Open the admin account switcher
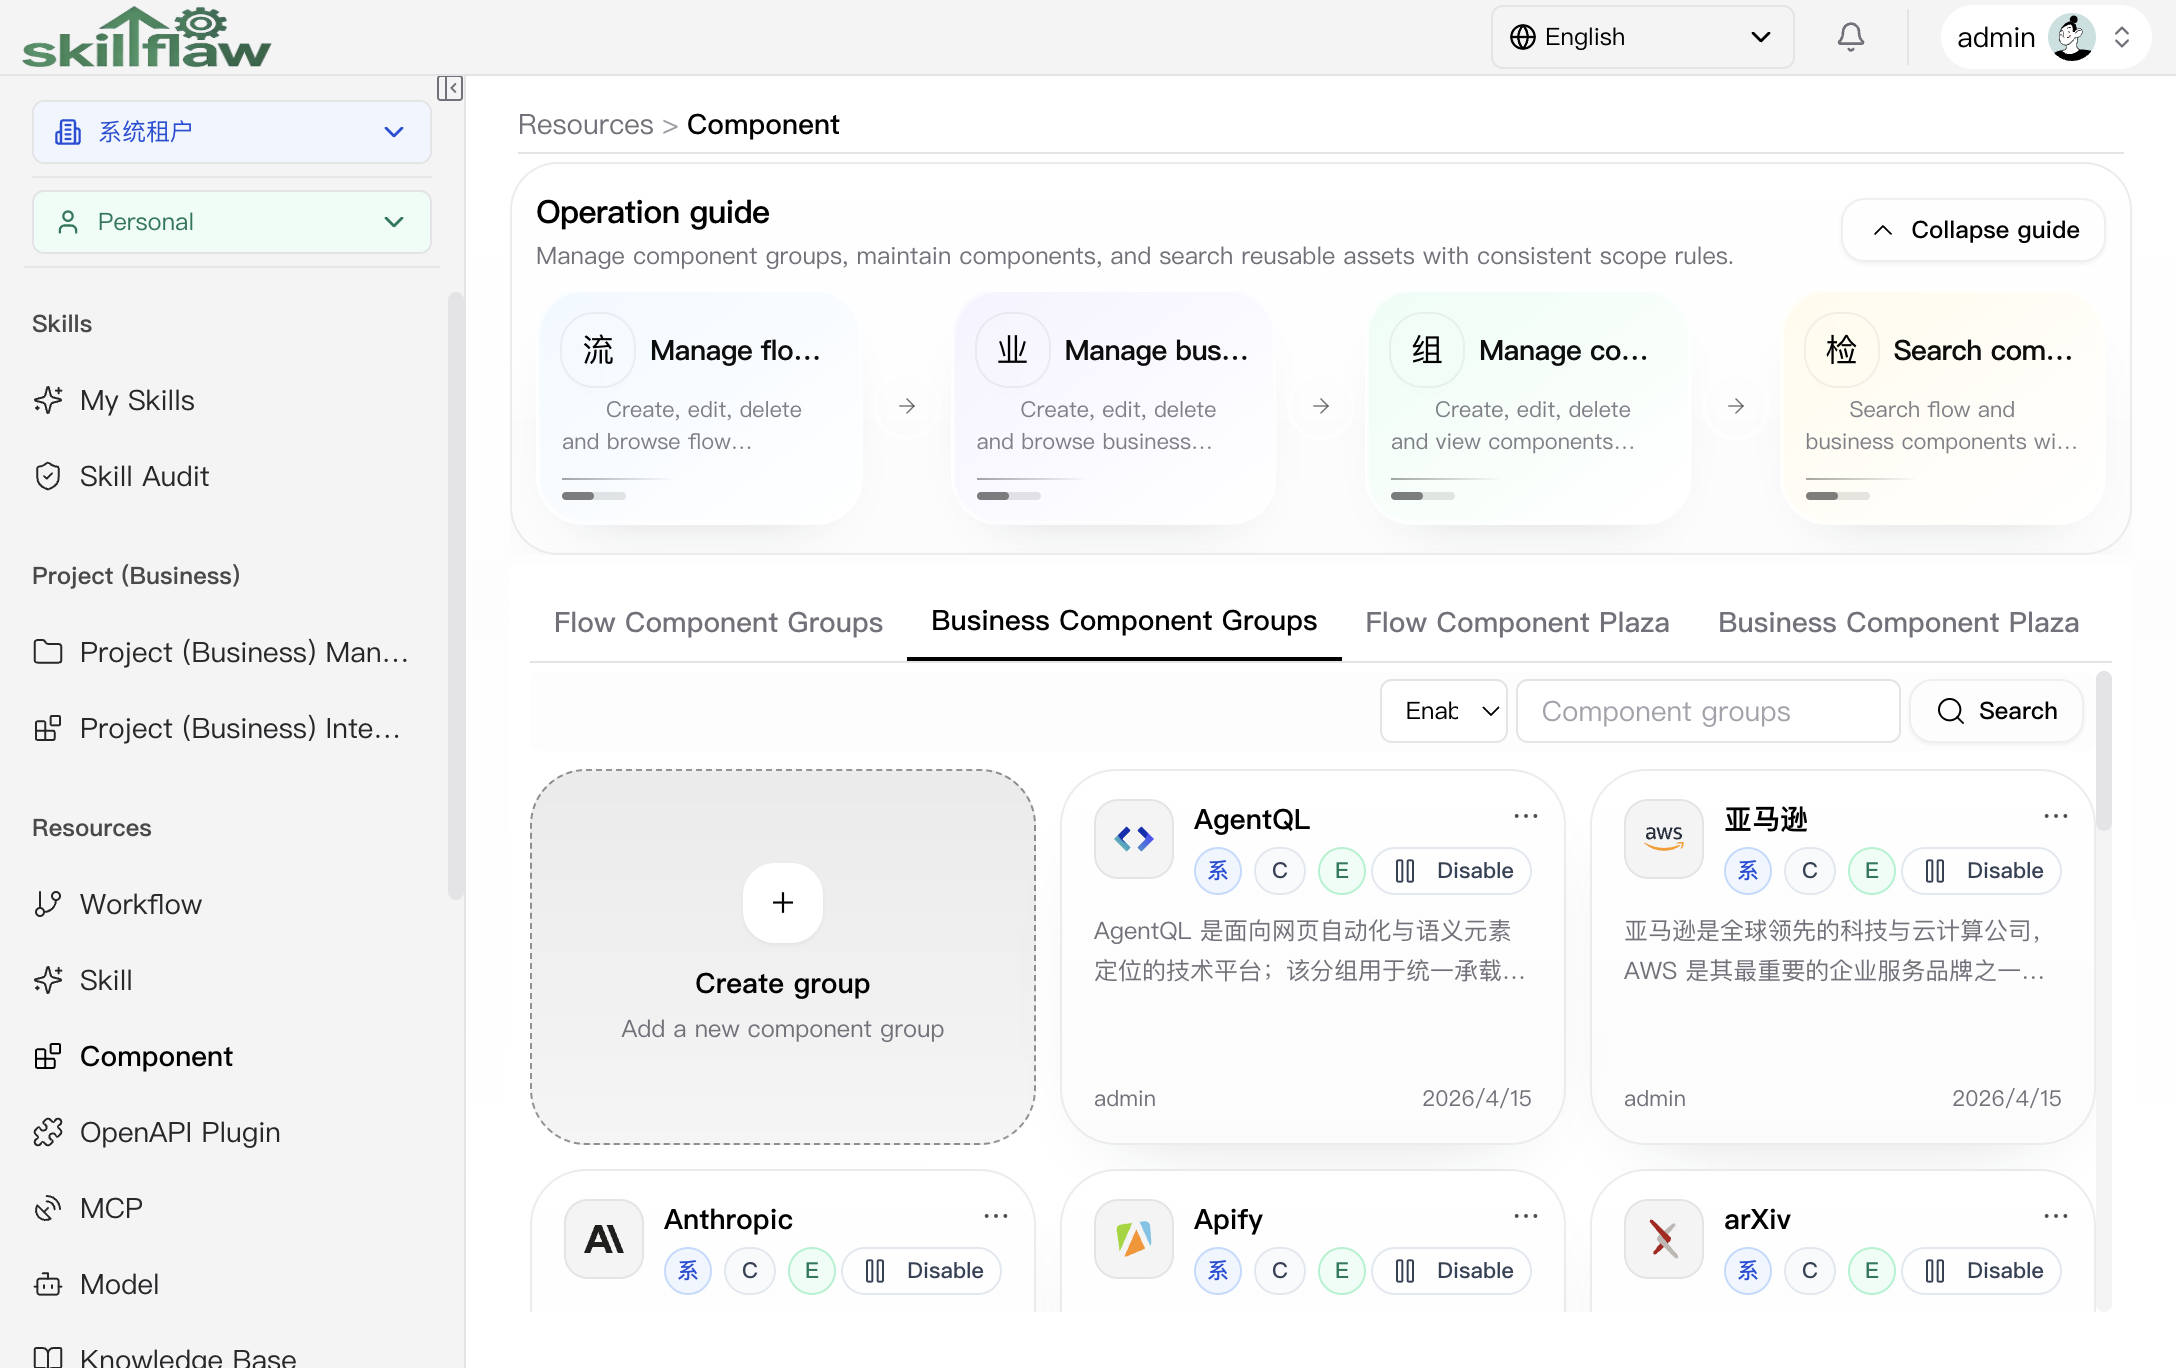This screenshot has width=2176, height=1368. click(2046, 37)
